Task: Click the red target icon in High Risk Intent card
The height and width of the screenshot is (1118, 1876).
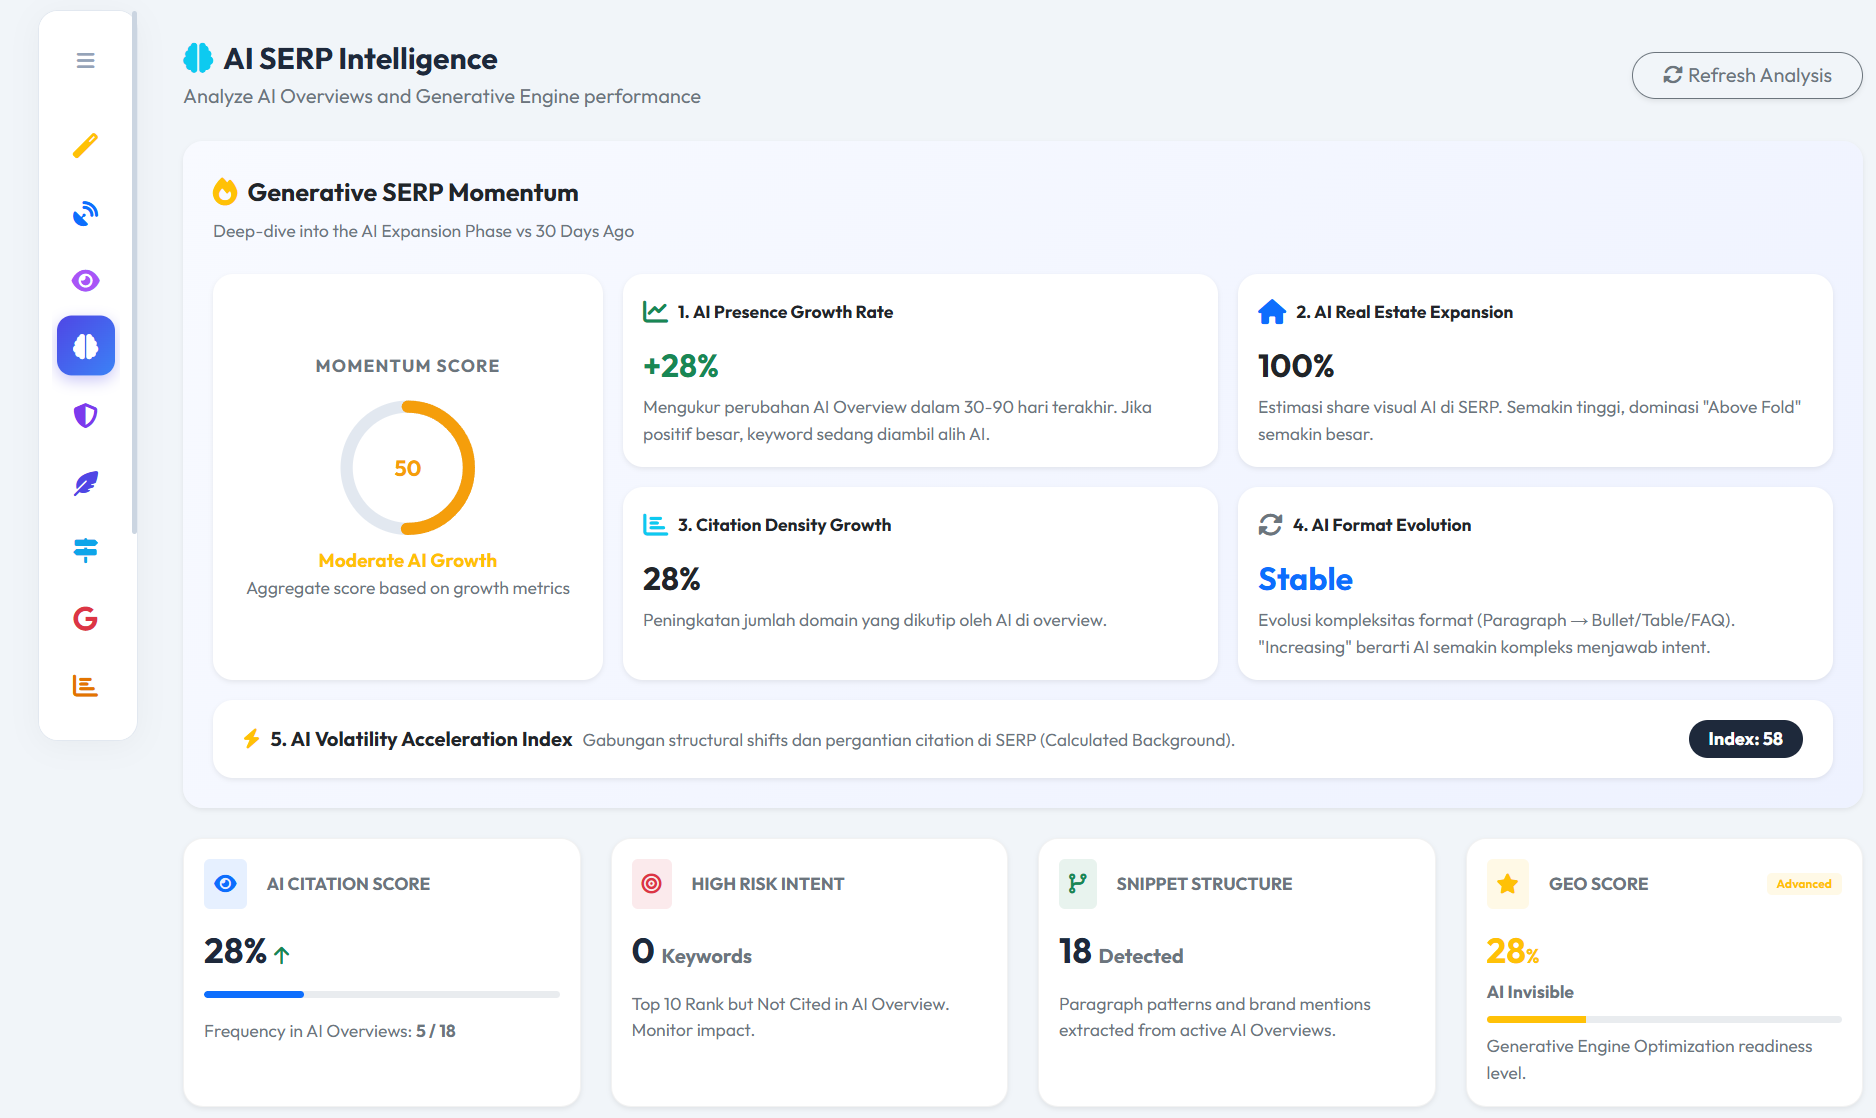Action: point(651,884)
